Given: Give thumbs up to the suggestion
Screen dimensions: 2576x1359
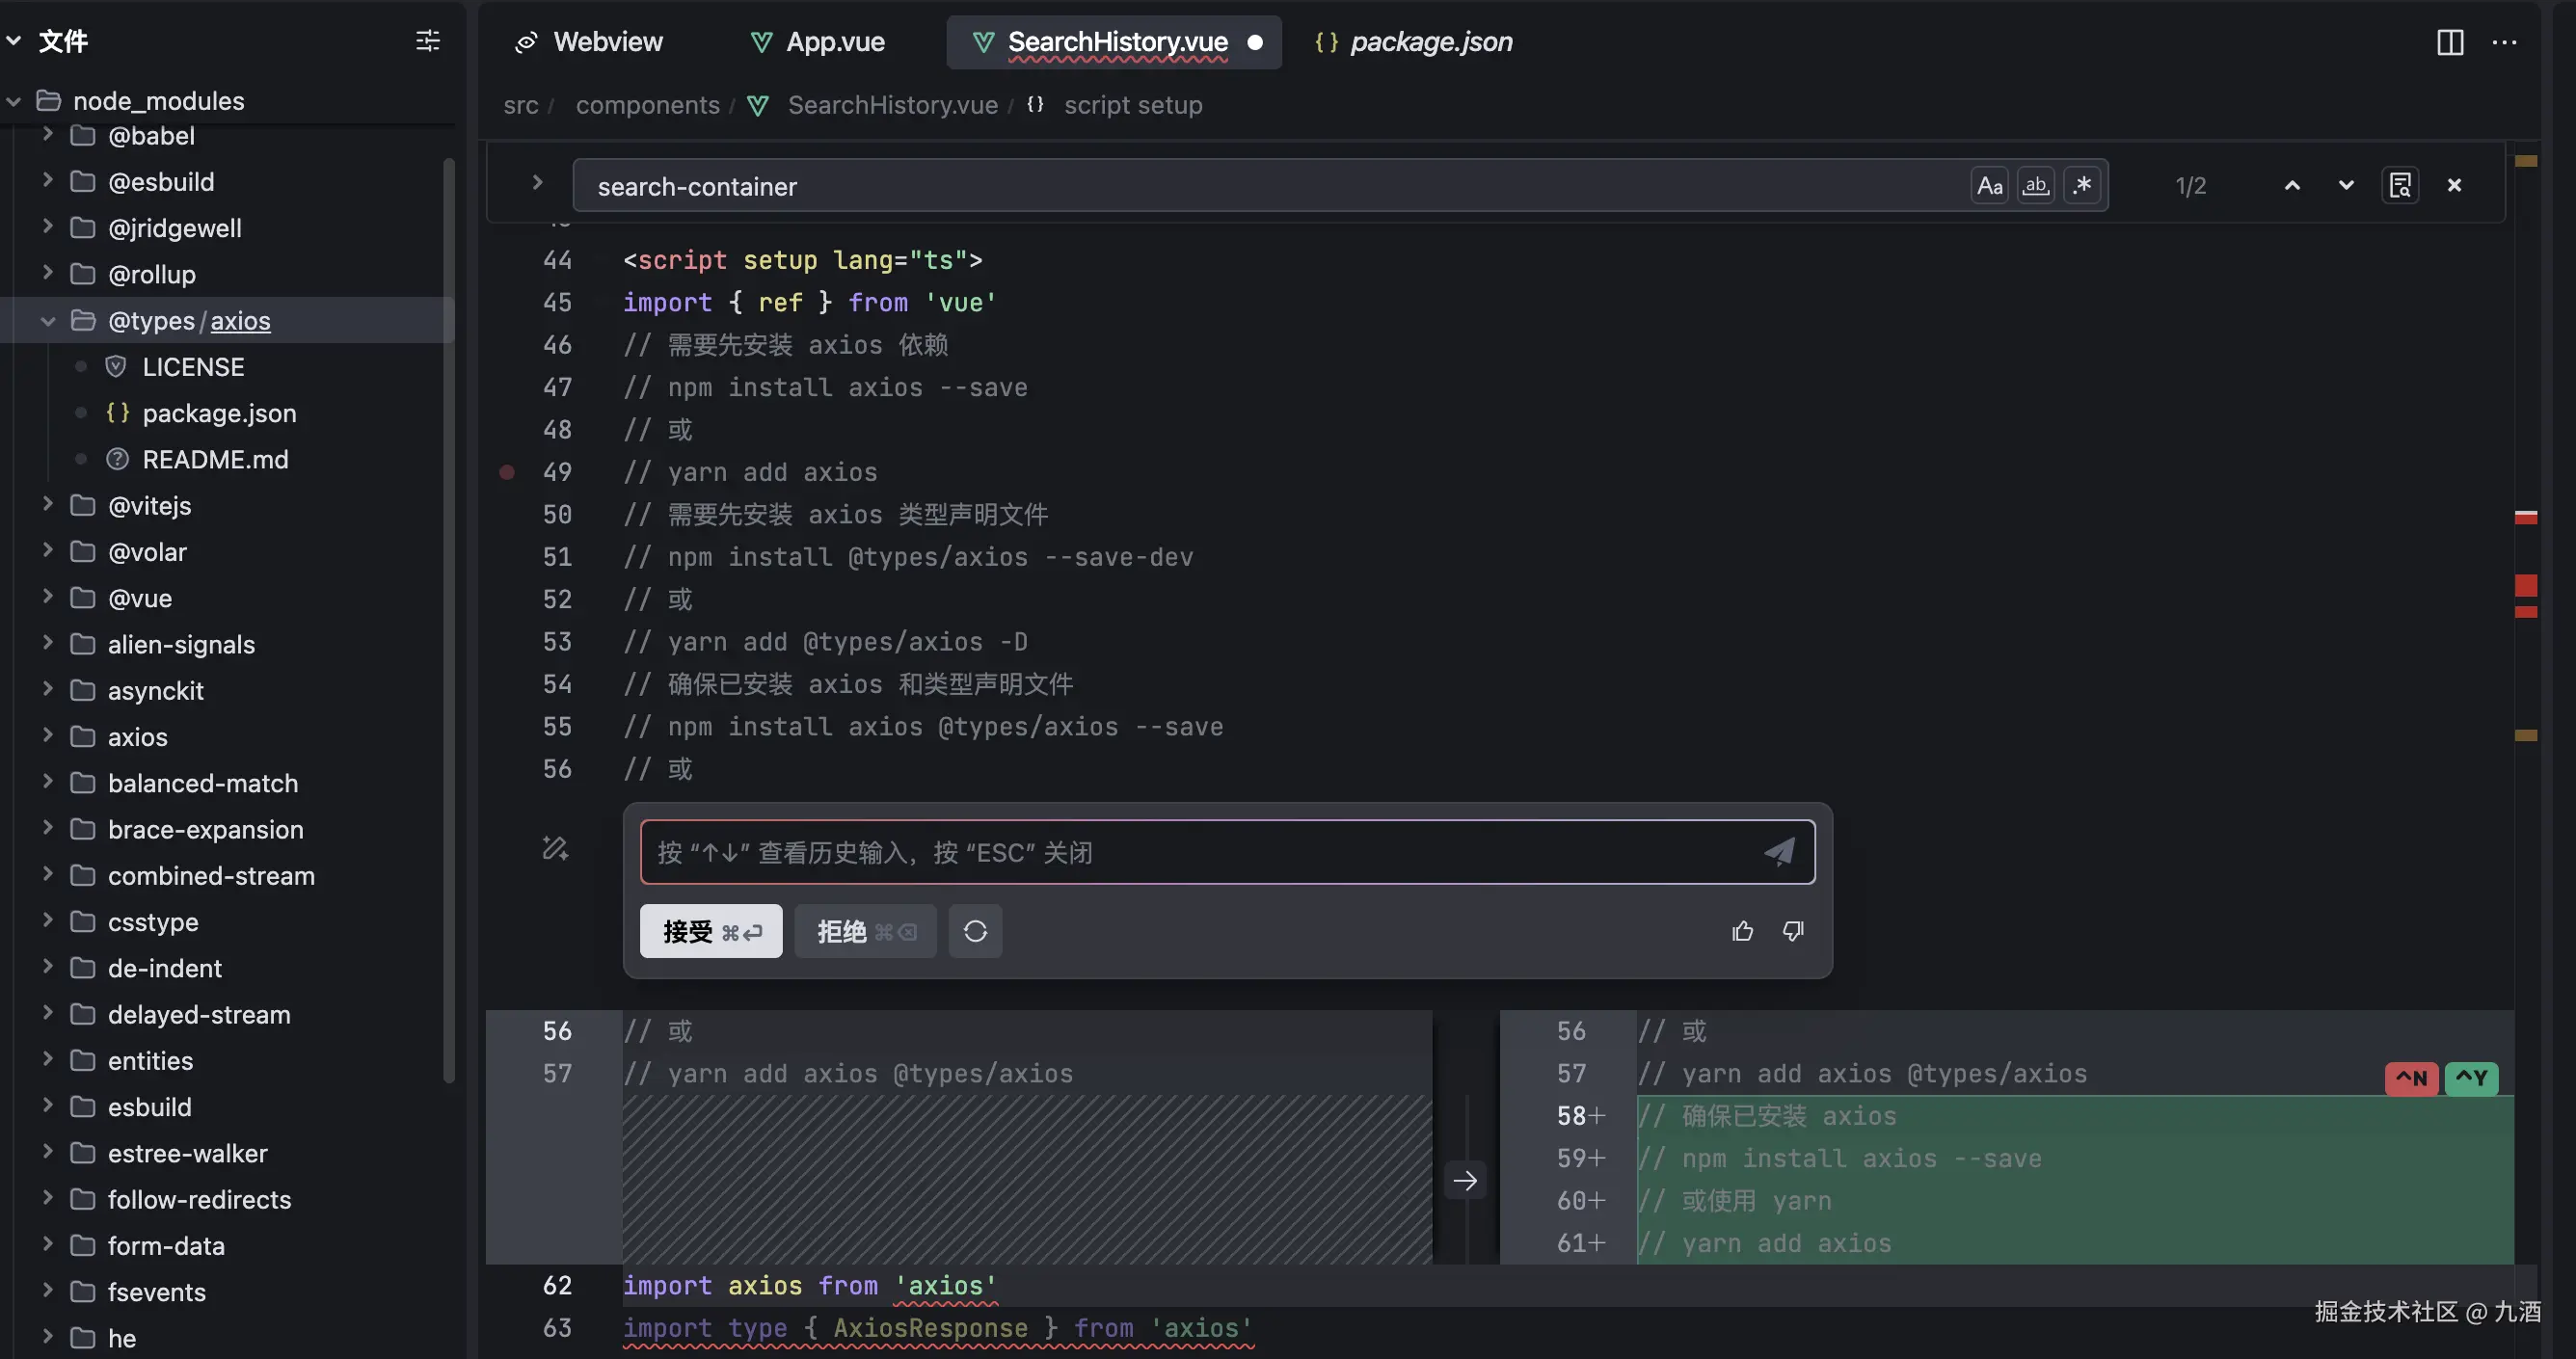Looking at the screenshot, I should pos(1742,931).
